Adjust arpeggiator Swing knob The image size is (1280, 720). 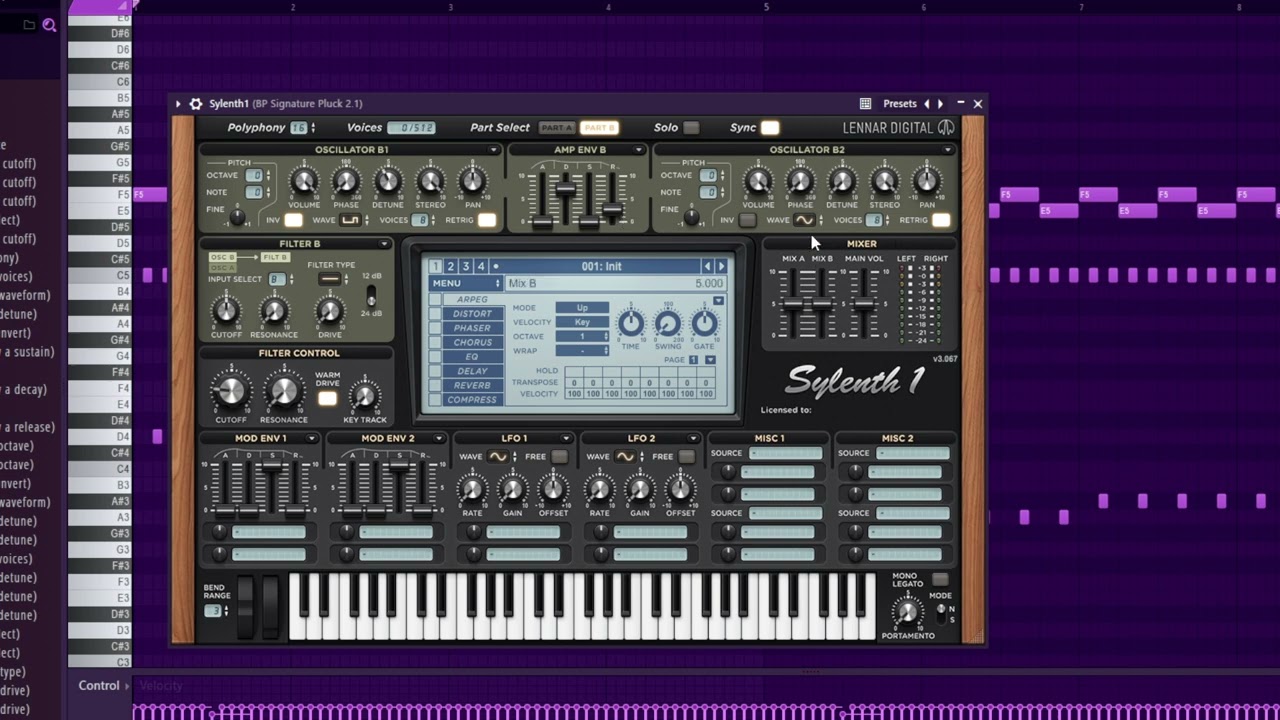coord(667,323)
